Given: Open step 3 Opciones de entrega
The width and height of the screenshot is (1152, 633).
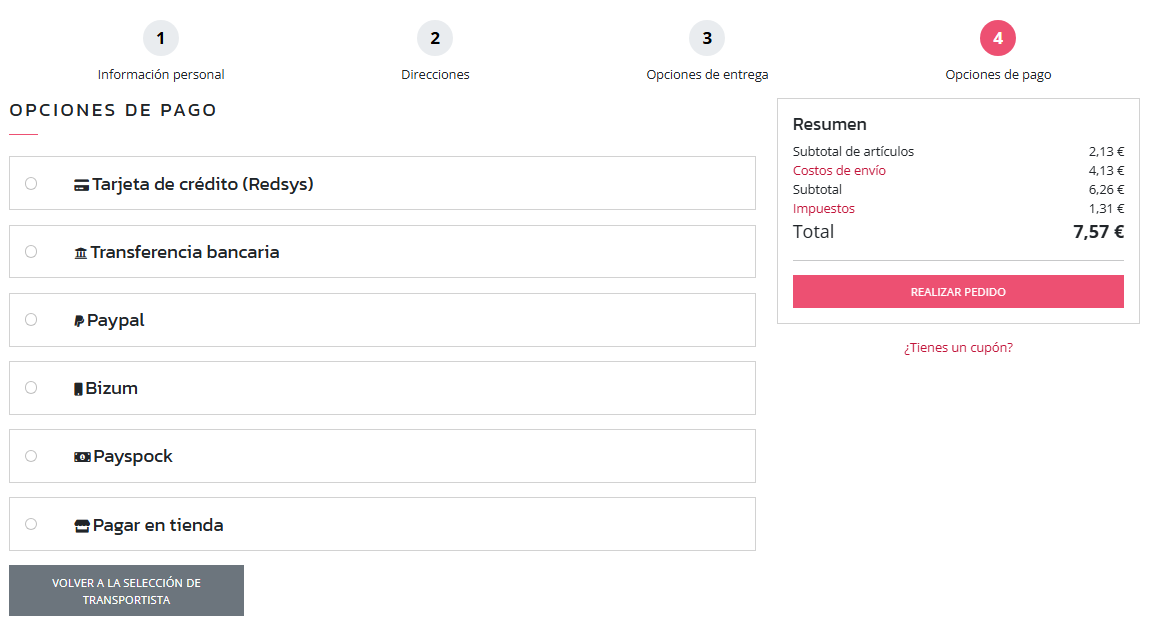Looking at the screenshot, I should [x=707, y=39].
